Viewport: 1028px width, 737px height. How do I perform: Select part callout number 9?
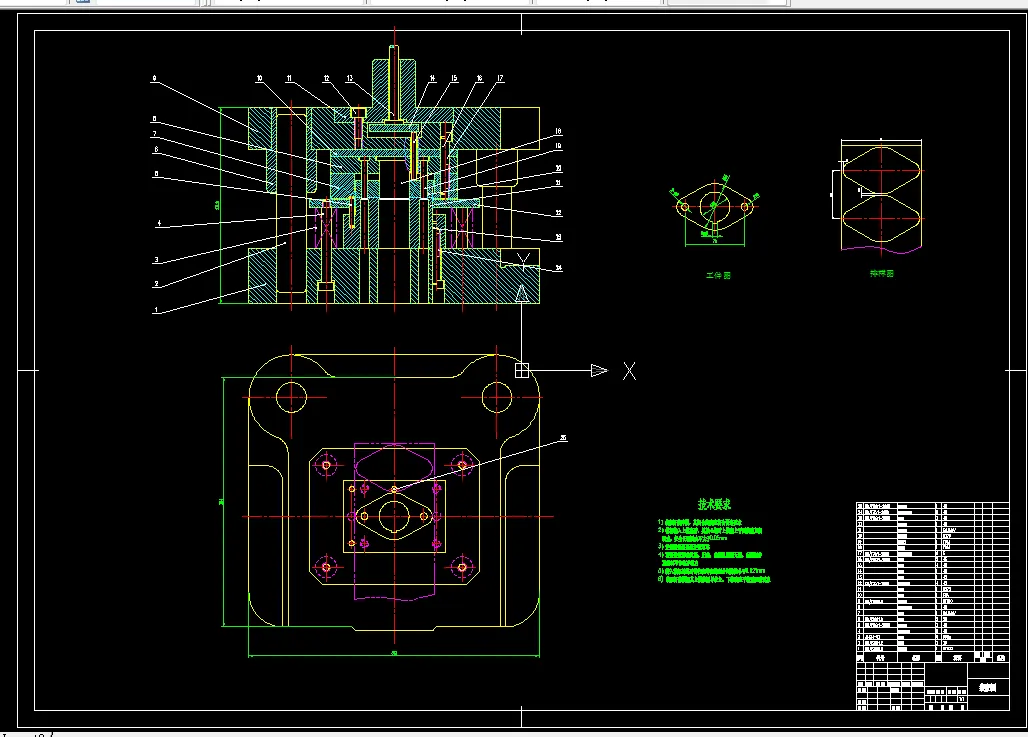pyautogui.click(x=154, y=79)
